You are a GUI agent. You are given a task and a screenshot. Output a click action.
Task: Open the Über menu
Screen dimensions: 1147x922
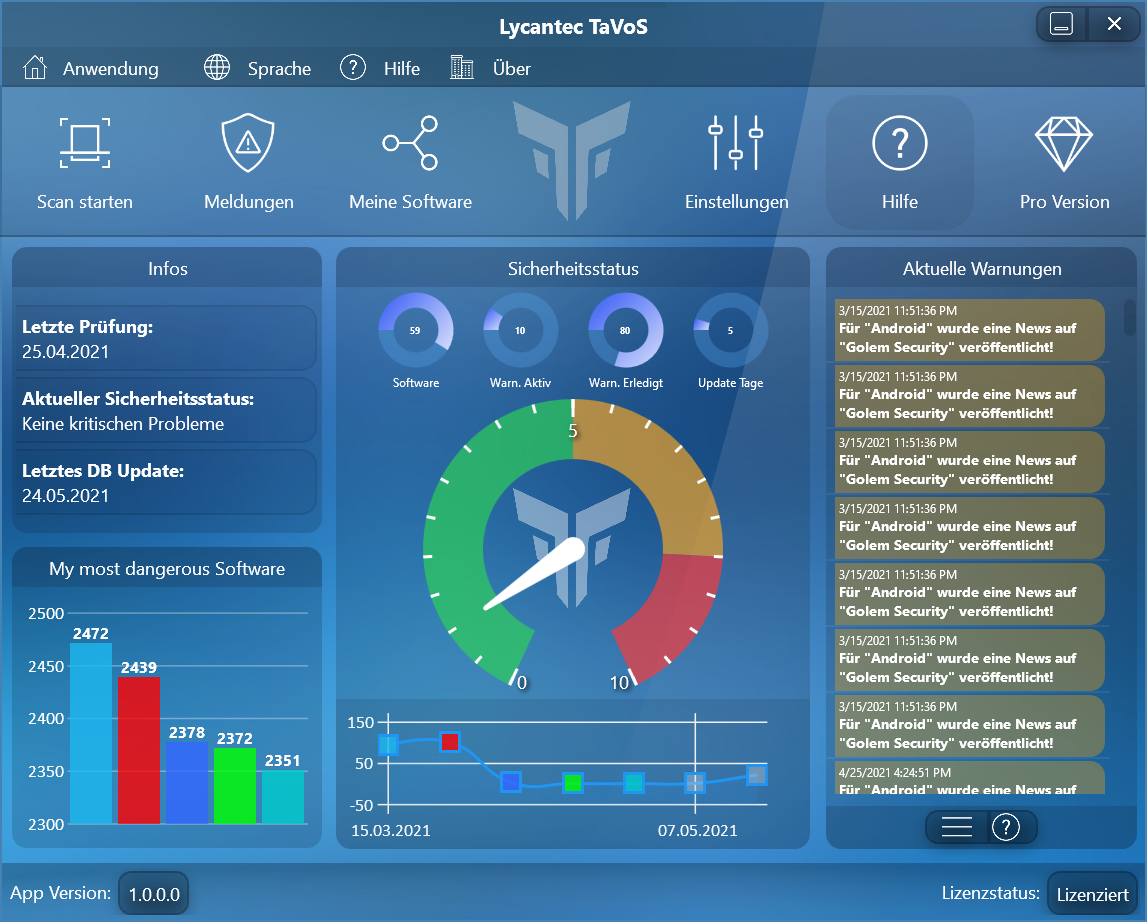491,69
